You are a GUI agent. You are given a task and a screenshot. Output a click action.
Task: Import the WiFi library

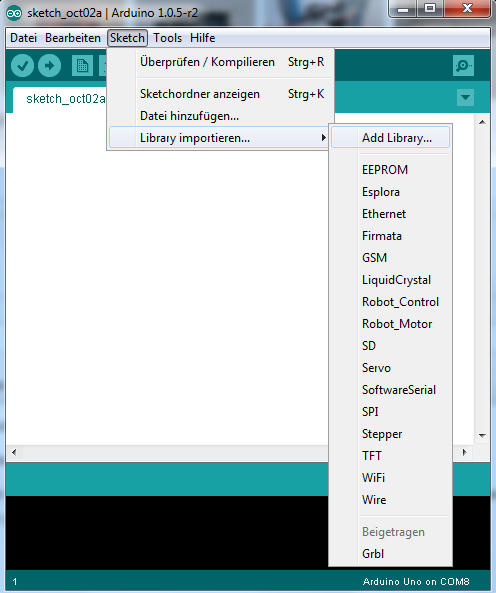[x=391, y=477]
